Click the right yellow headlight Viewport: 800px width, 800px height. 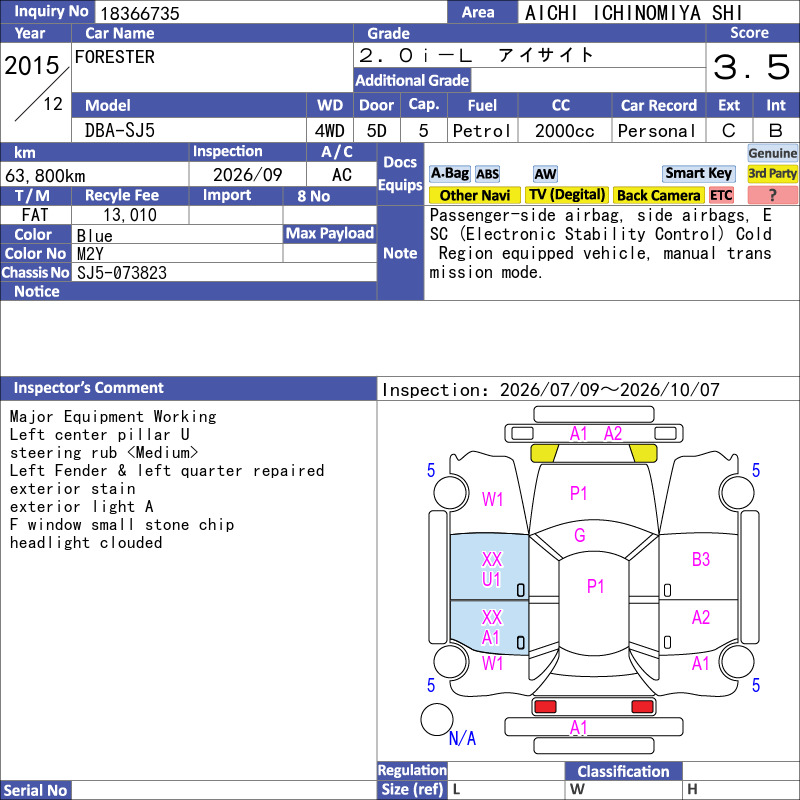coord(643,453)
